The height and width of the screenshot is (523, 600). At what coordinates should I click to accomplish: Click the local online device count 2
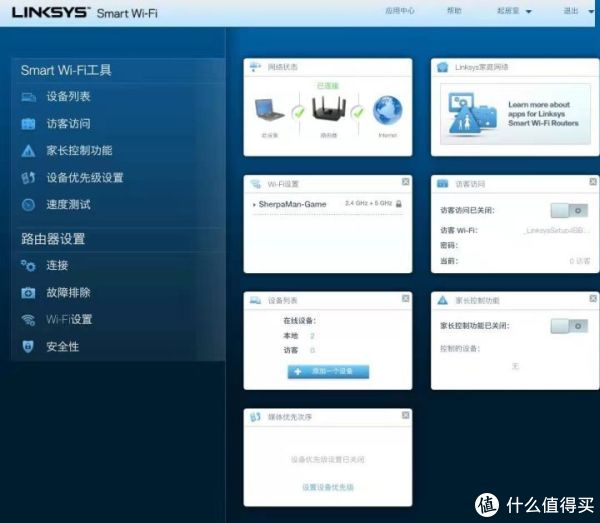pyautogui.click(x=312, y=336)
